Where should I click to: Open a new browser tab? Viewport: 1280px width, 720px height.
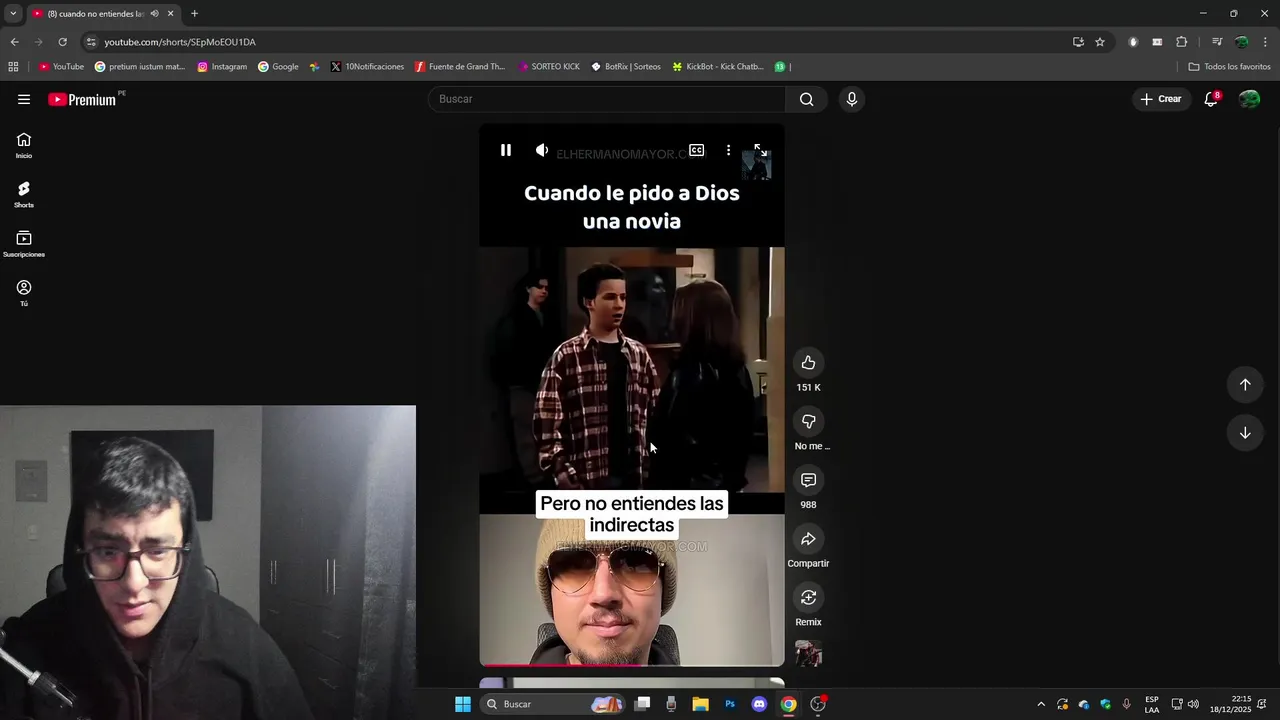click(x=194, y=13)
